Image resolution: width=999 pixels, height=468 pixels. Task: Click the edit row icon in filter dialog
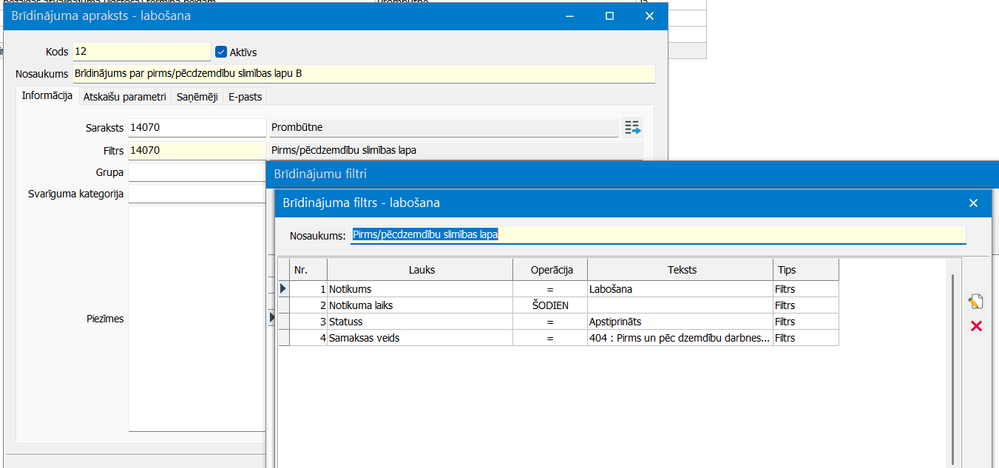[975, 301]
